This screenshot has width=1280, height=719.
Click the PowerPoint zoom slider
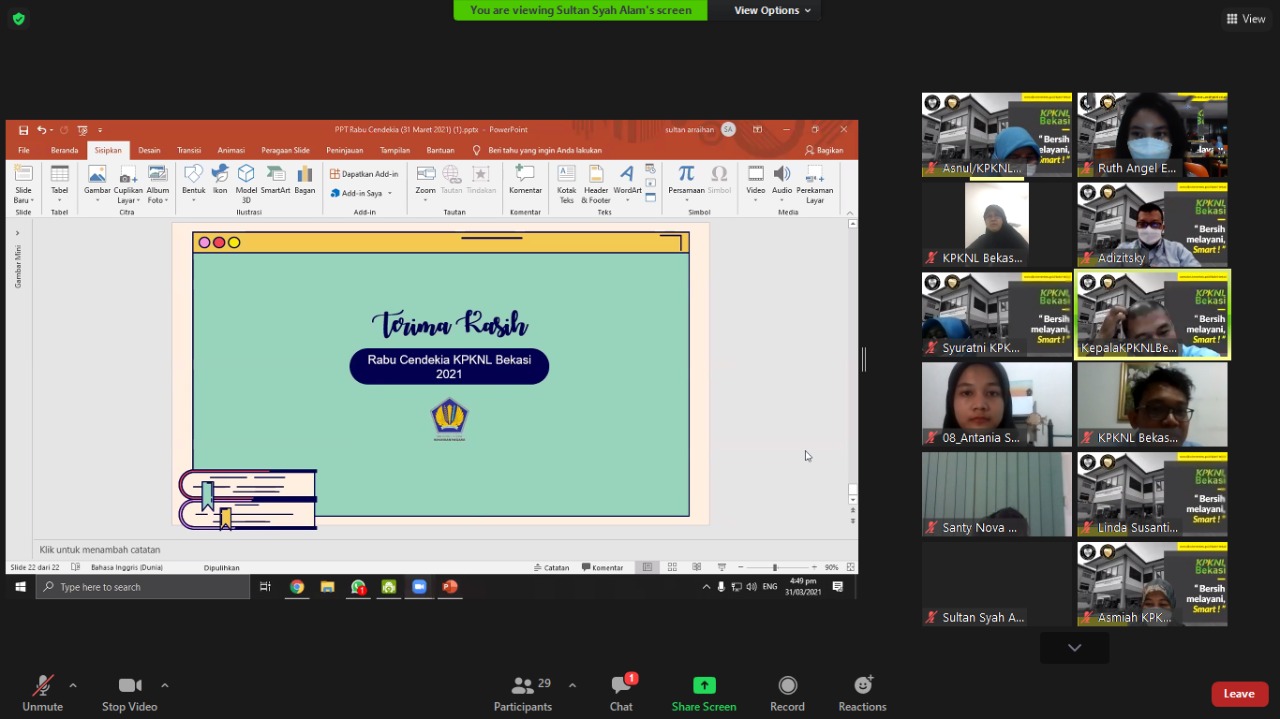click(775, 567)
